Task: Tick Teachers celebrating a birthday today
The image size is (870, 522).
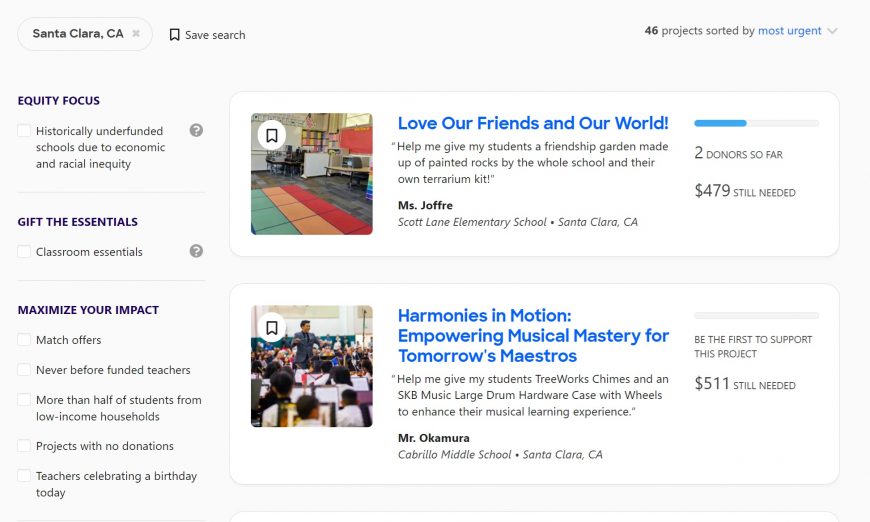Action: (x=24, y=476)
